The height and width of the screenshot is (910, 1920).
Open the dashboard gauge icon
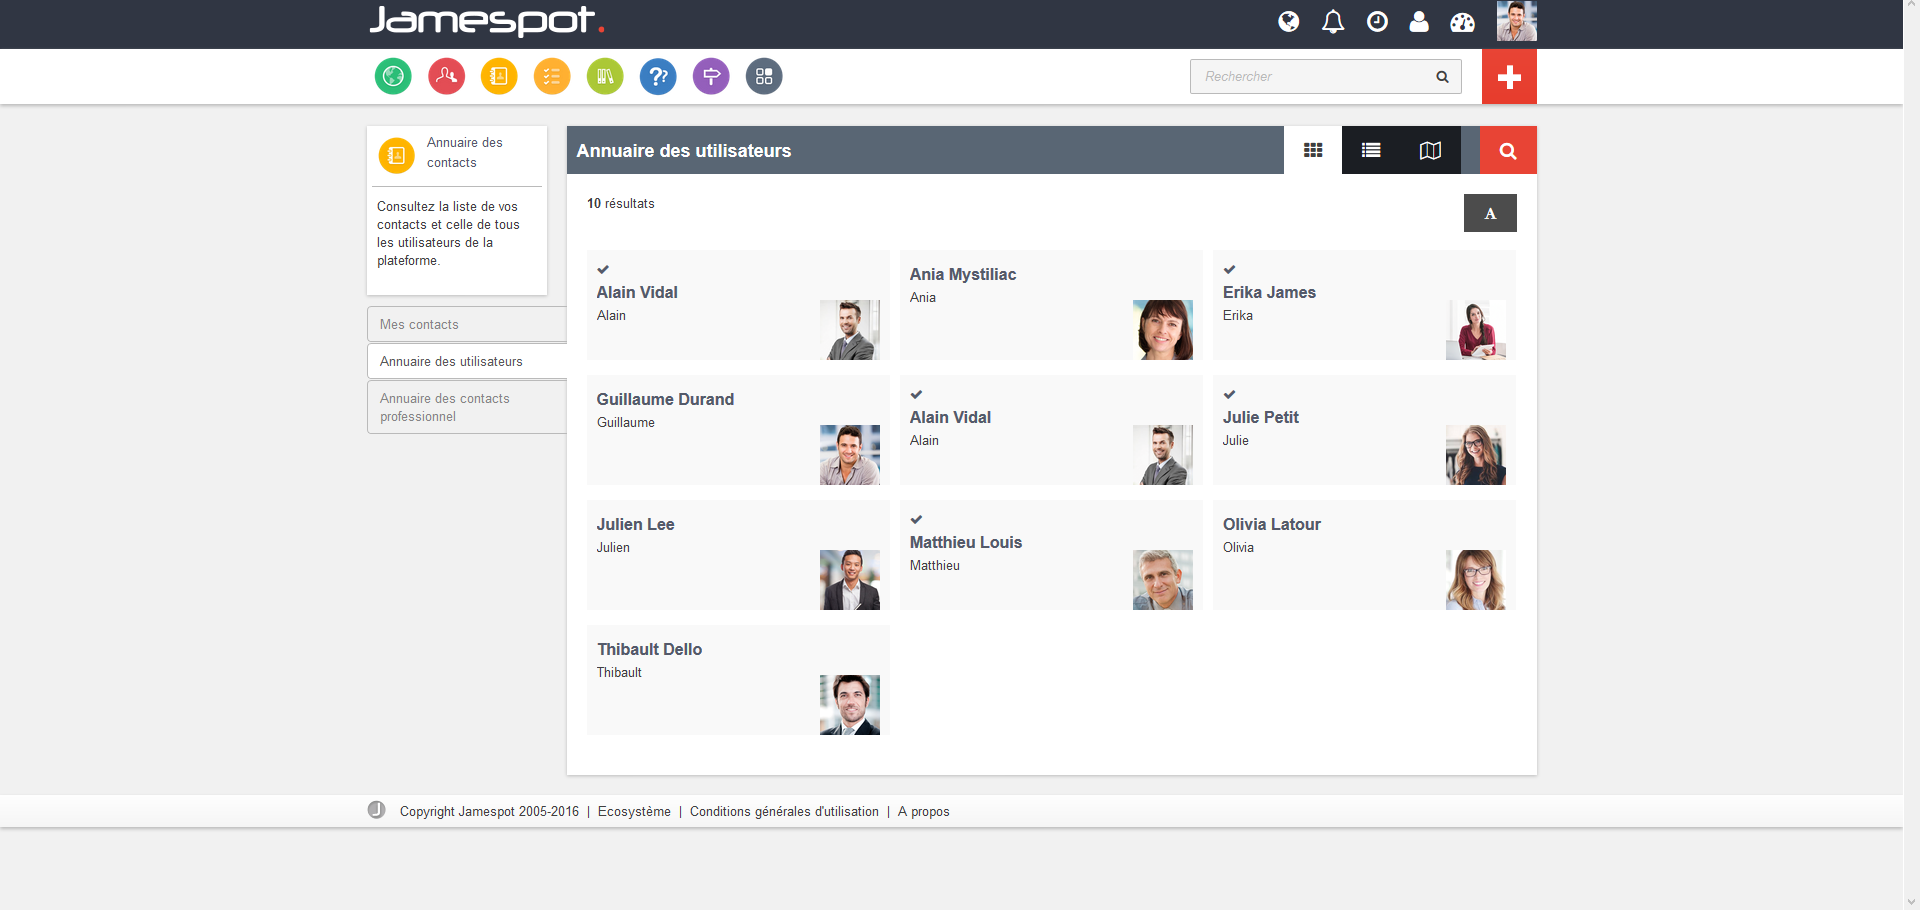pos(1462,22)
